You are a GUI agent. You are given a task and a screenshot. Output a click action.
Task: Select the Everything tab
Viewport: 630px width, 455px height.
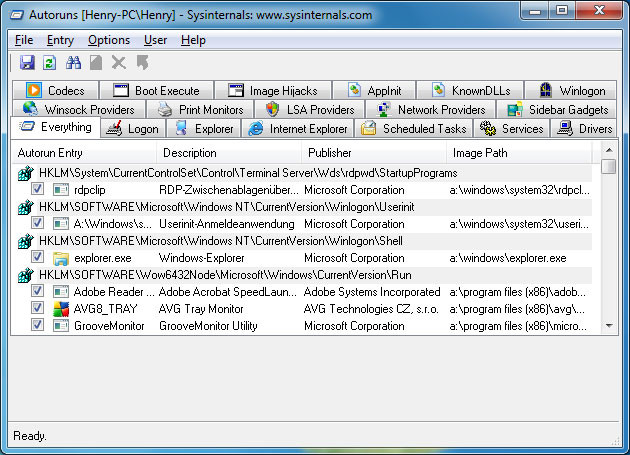[55, 127]
